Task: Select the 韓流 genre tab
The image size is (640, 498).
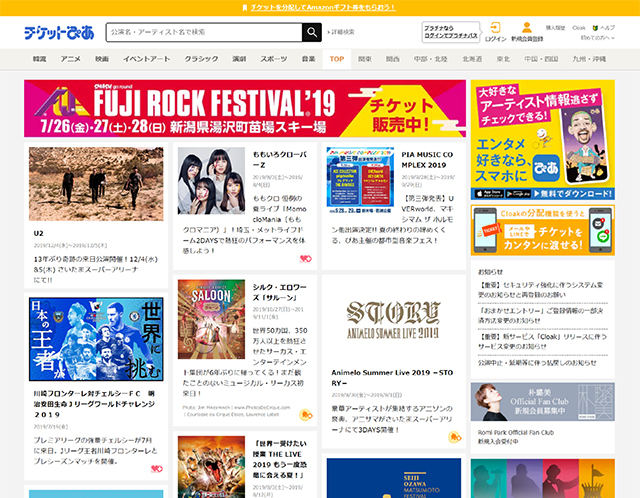Action: [40, 59]
